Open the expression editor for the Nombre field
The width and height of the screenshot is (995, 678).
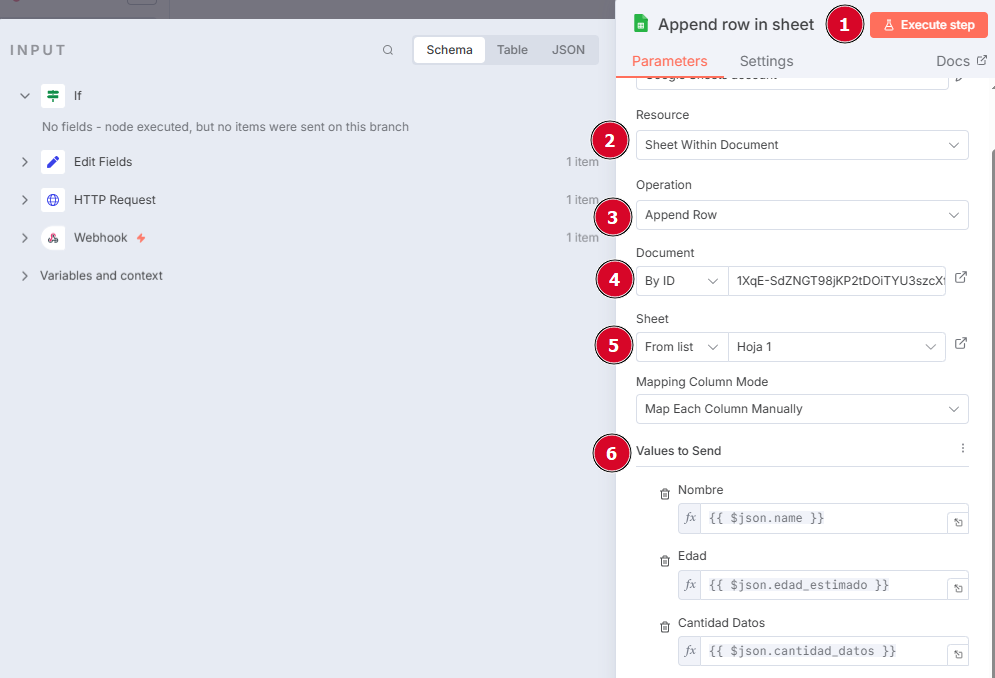pyautogui.click(x=958, y=522)
